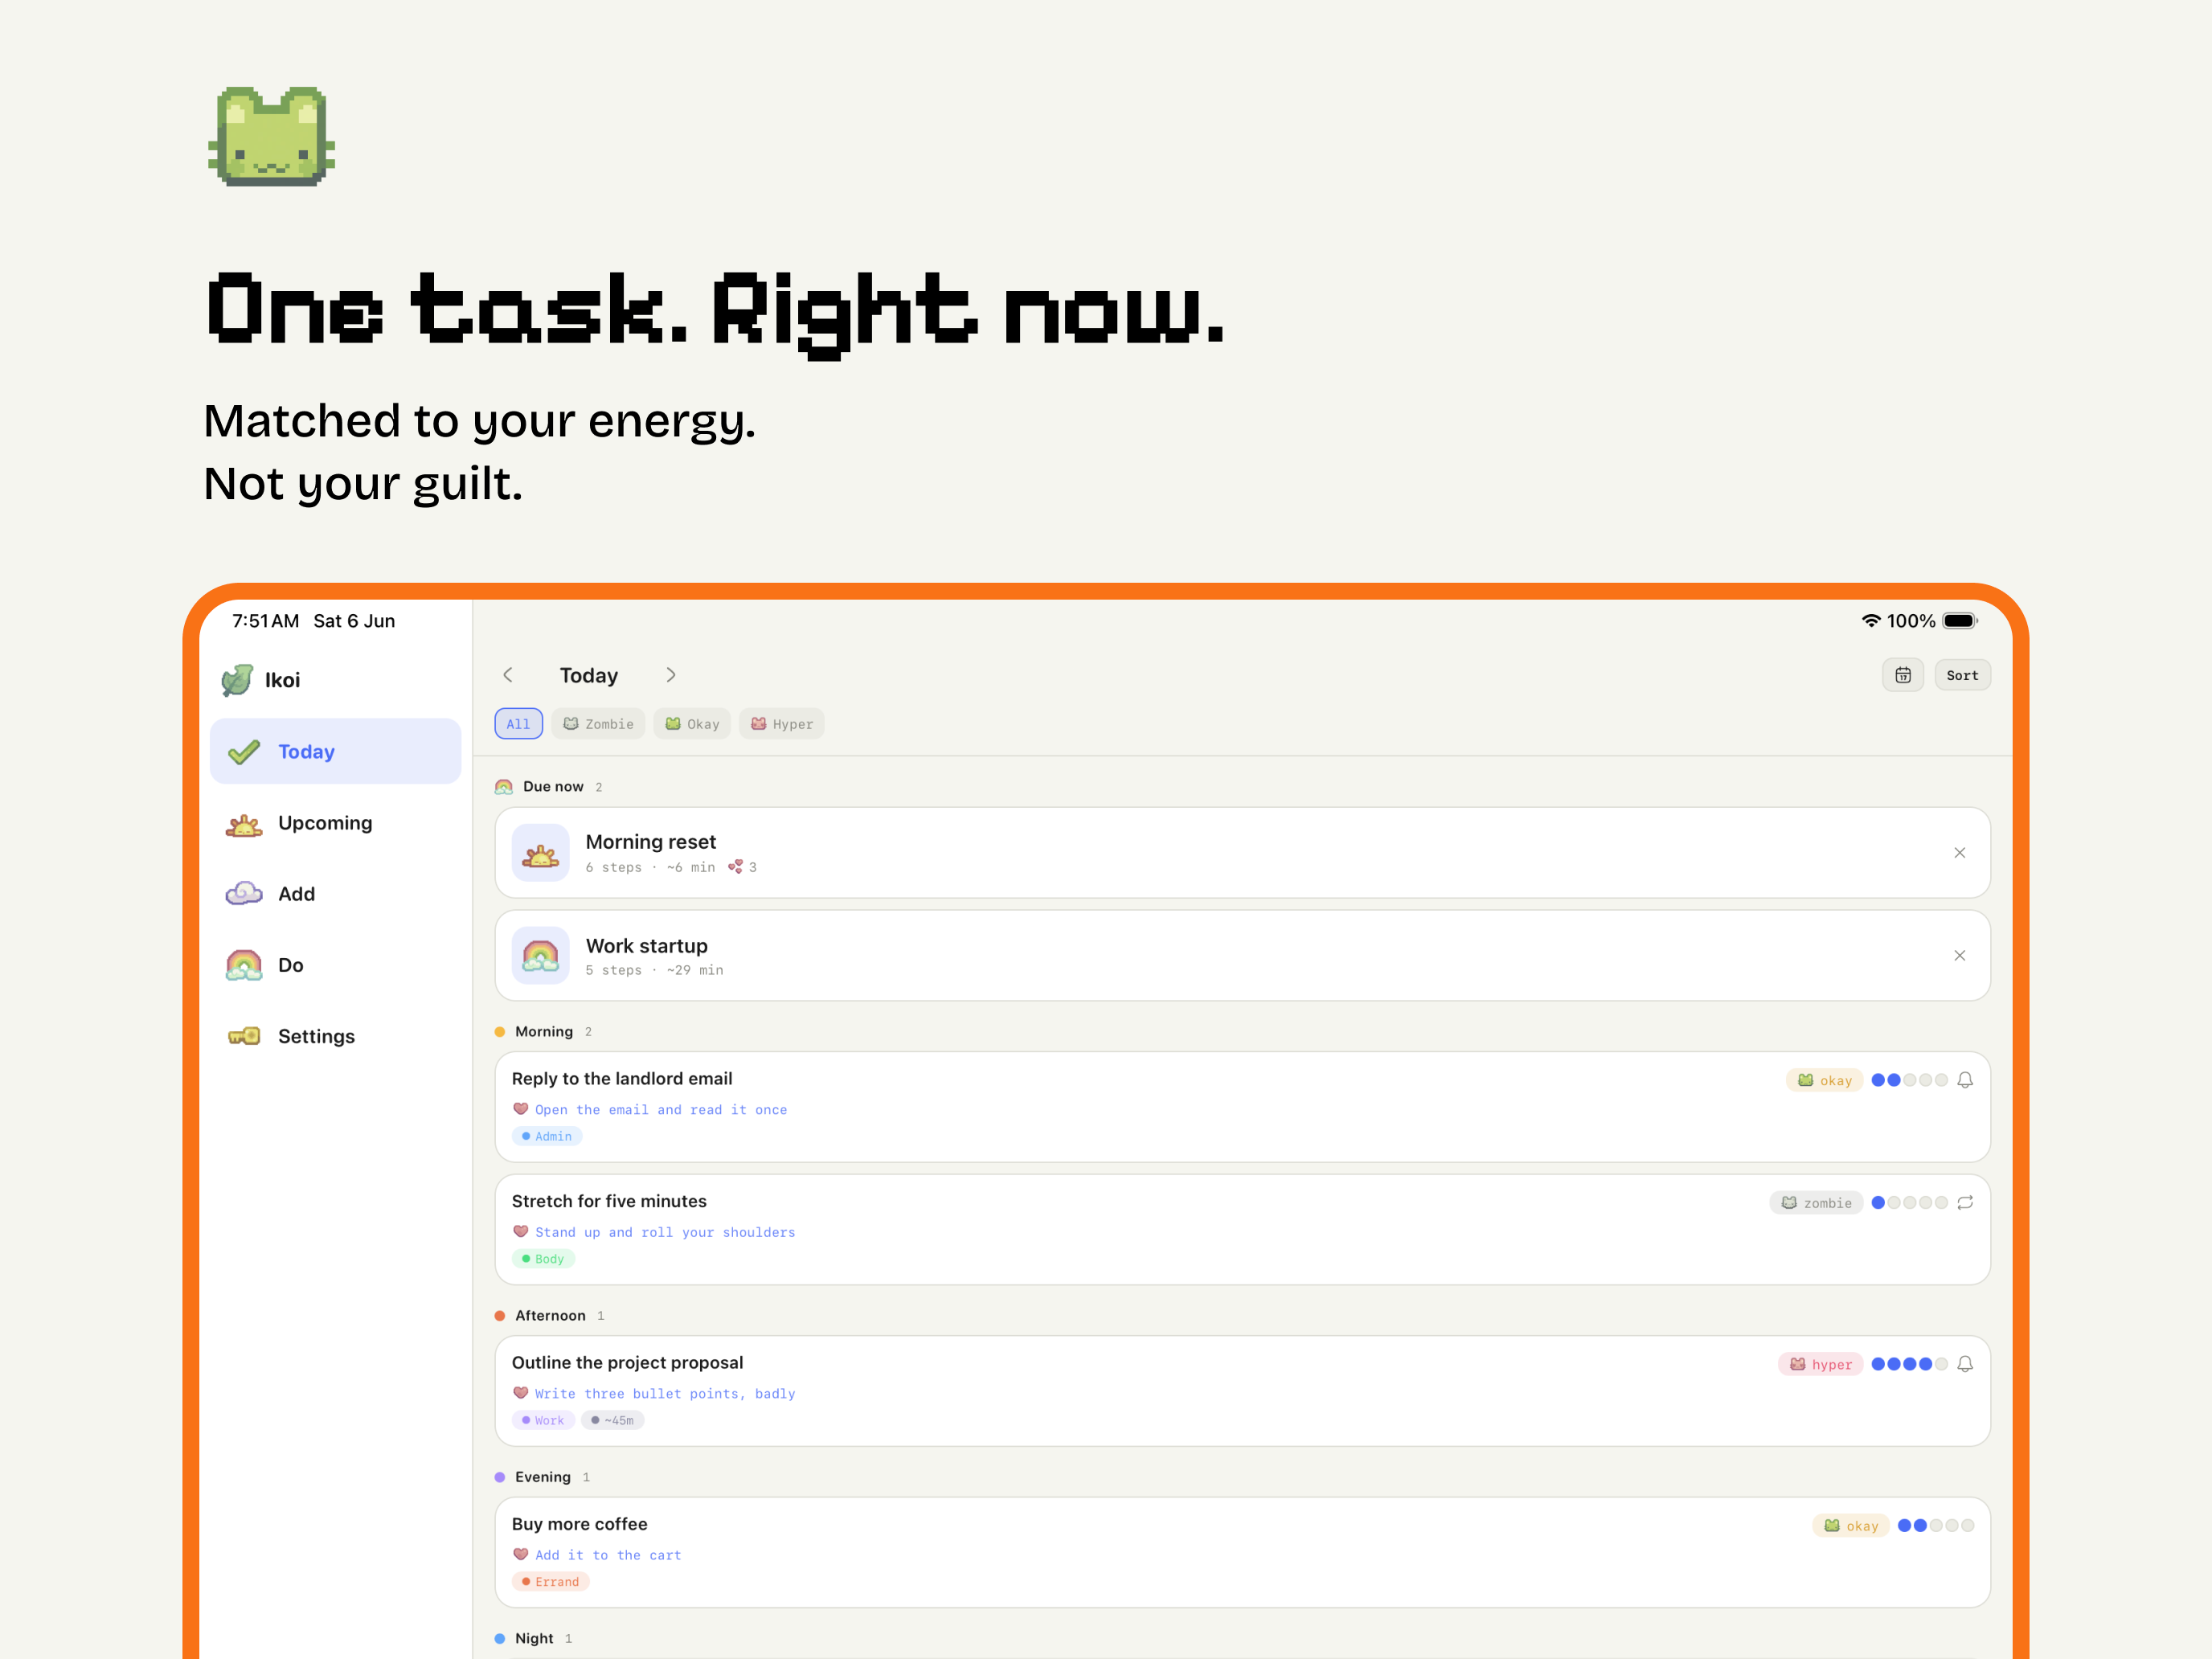
Task: Click the heart icon before 'Open the email'
Action: click(x=520, y=1108)
